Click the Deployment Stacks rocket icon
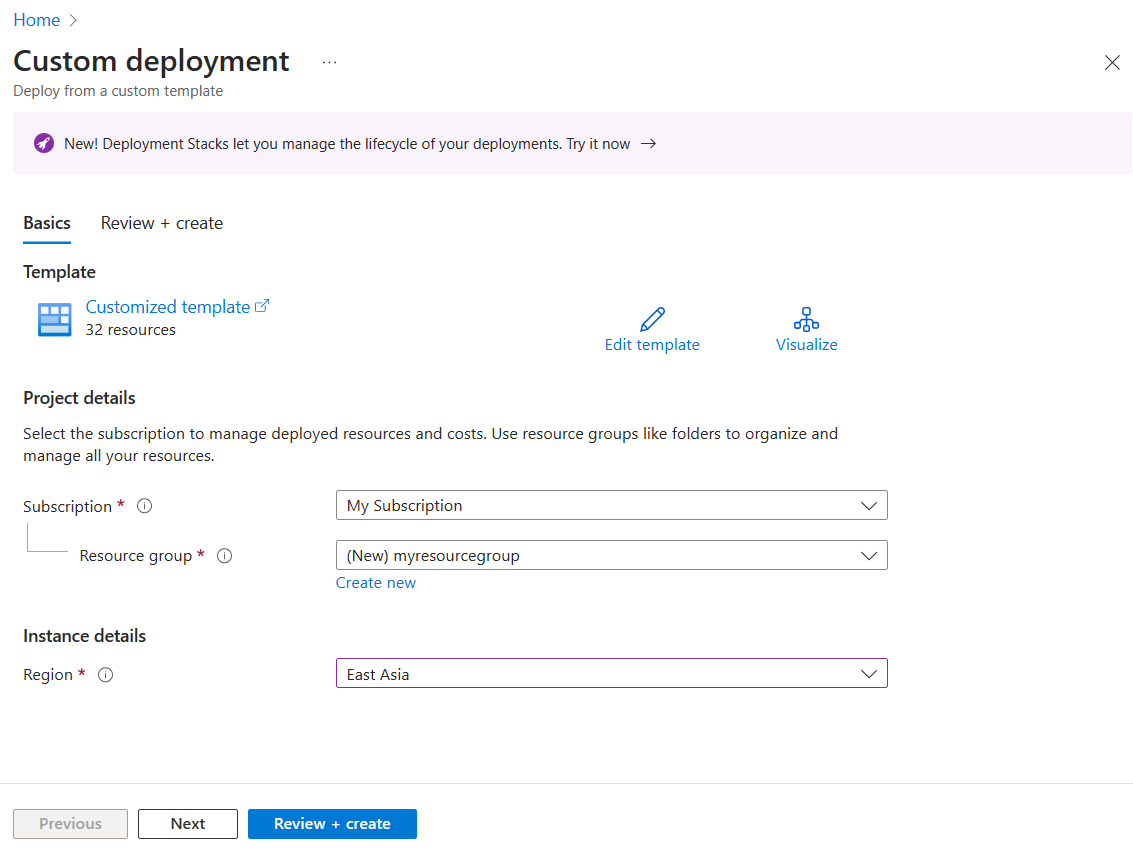Image resolution: width=1133 pixels, height=851 pixels. 43,144
